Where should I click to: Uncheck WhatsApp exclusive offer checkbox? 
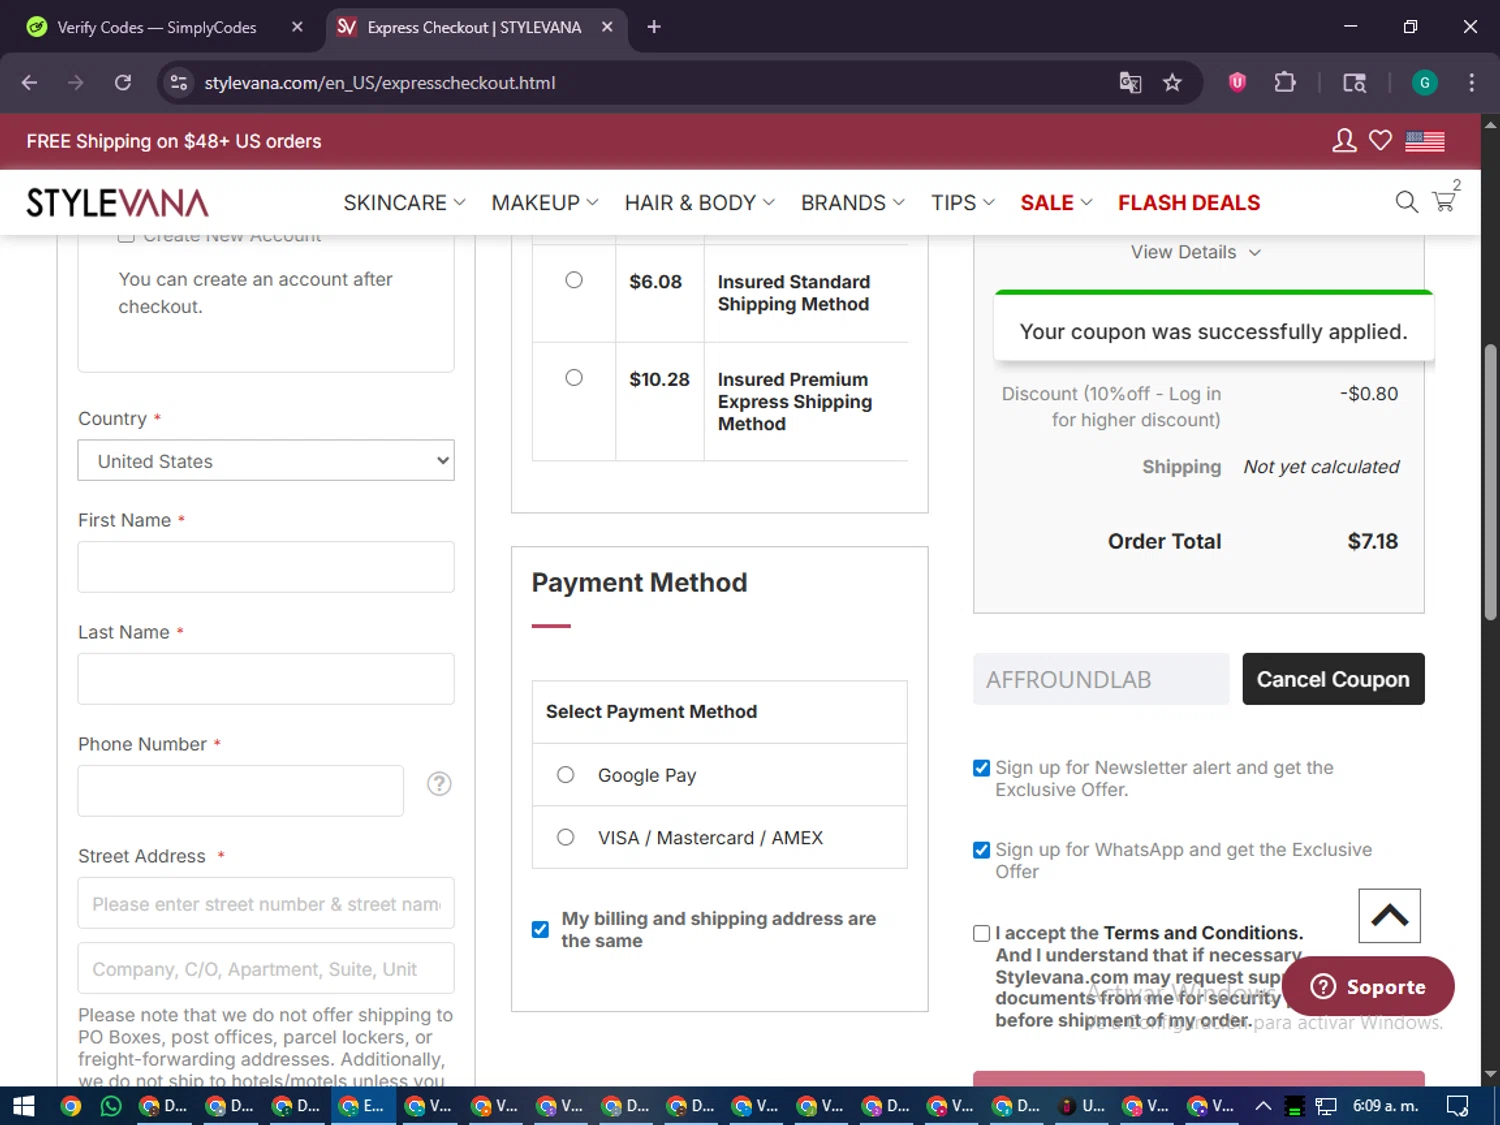pyautogui.click(x=982, y=850)
